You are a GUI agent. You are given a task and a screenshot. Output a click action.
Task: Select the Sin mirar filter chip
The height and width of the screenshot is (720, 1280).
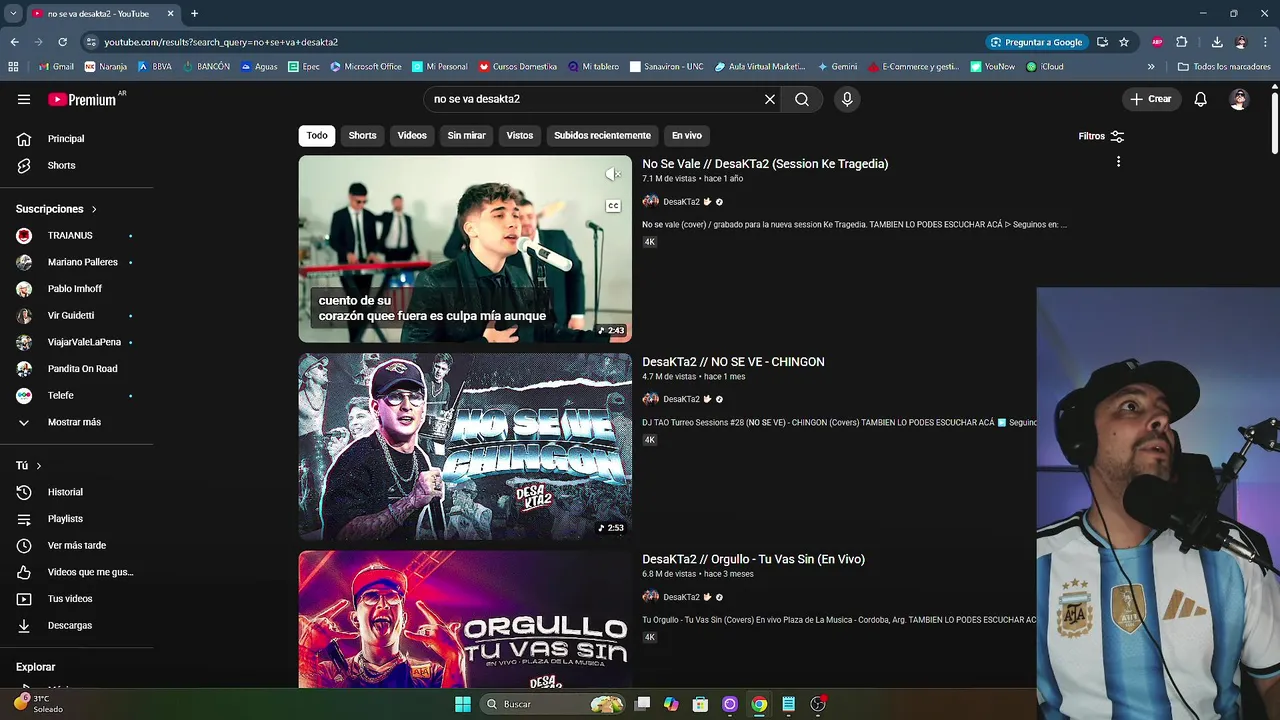pyautogui.click(x=466, y=136)
